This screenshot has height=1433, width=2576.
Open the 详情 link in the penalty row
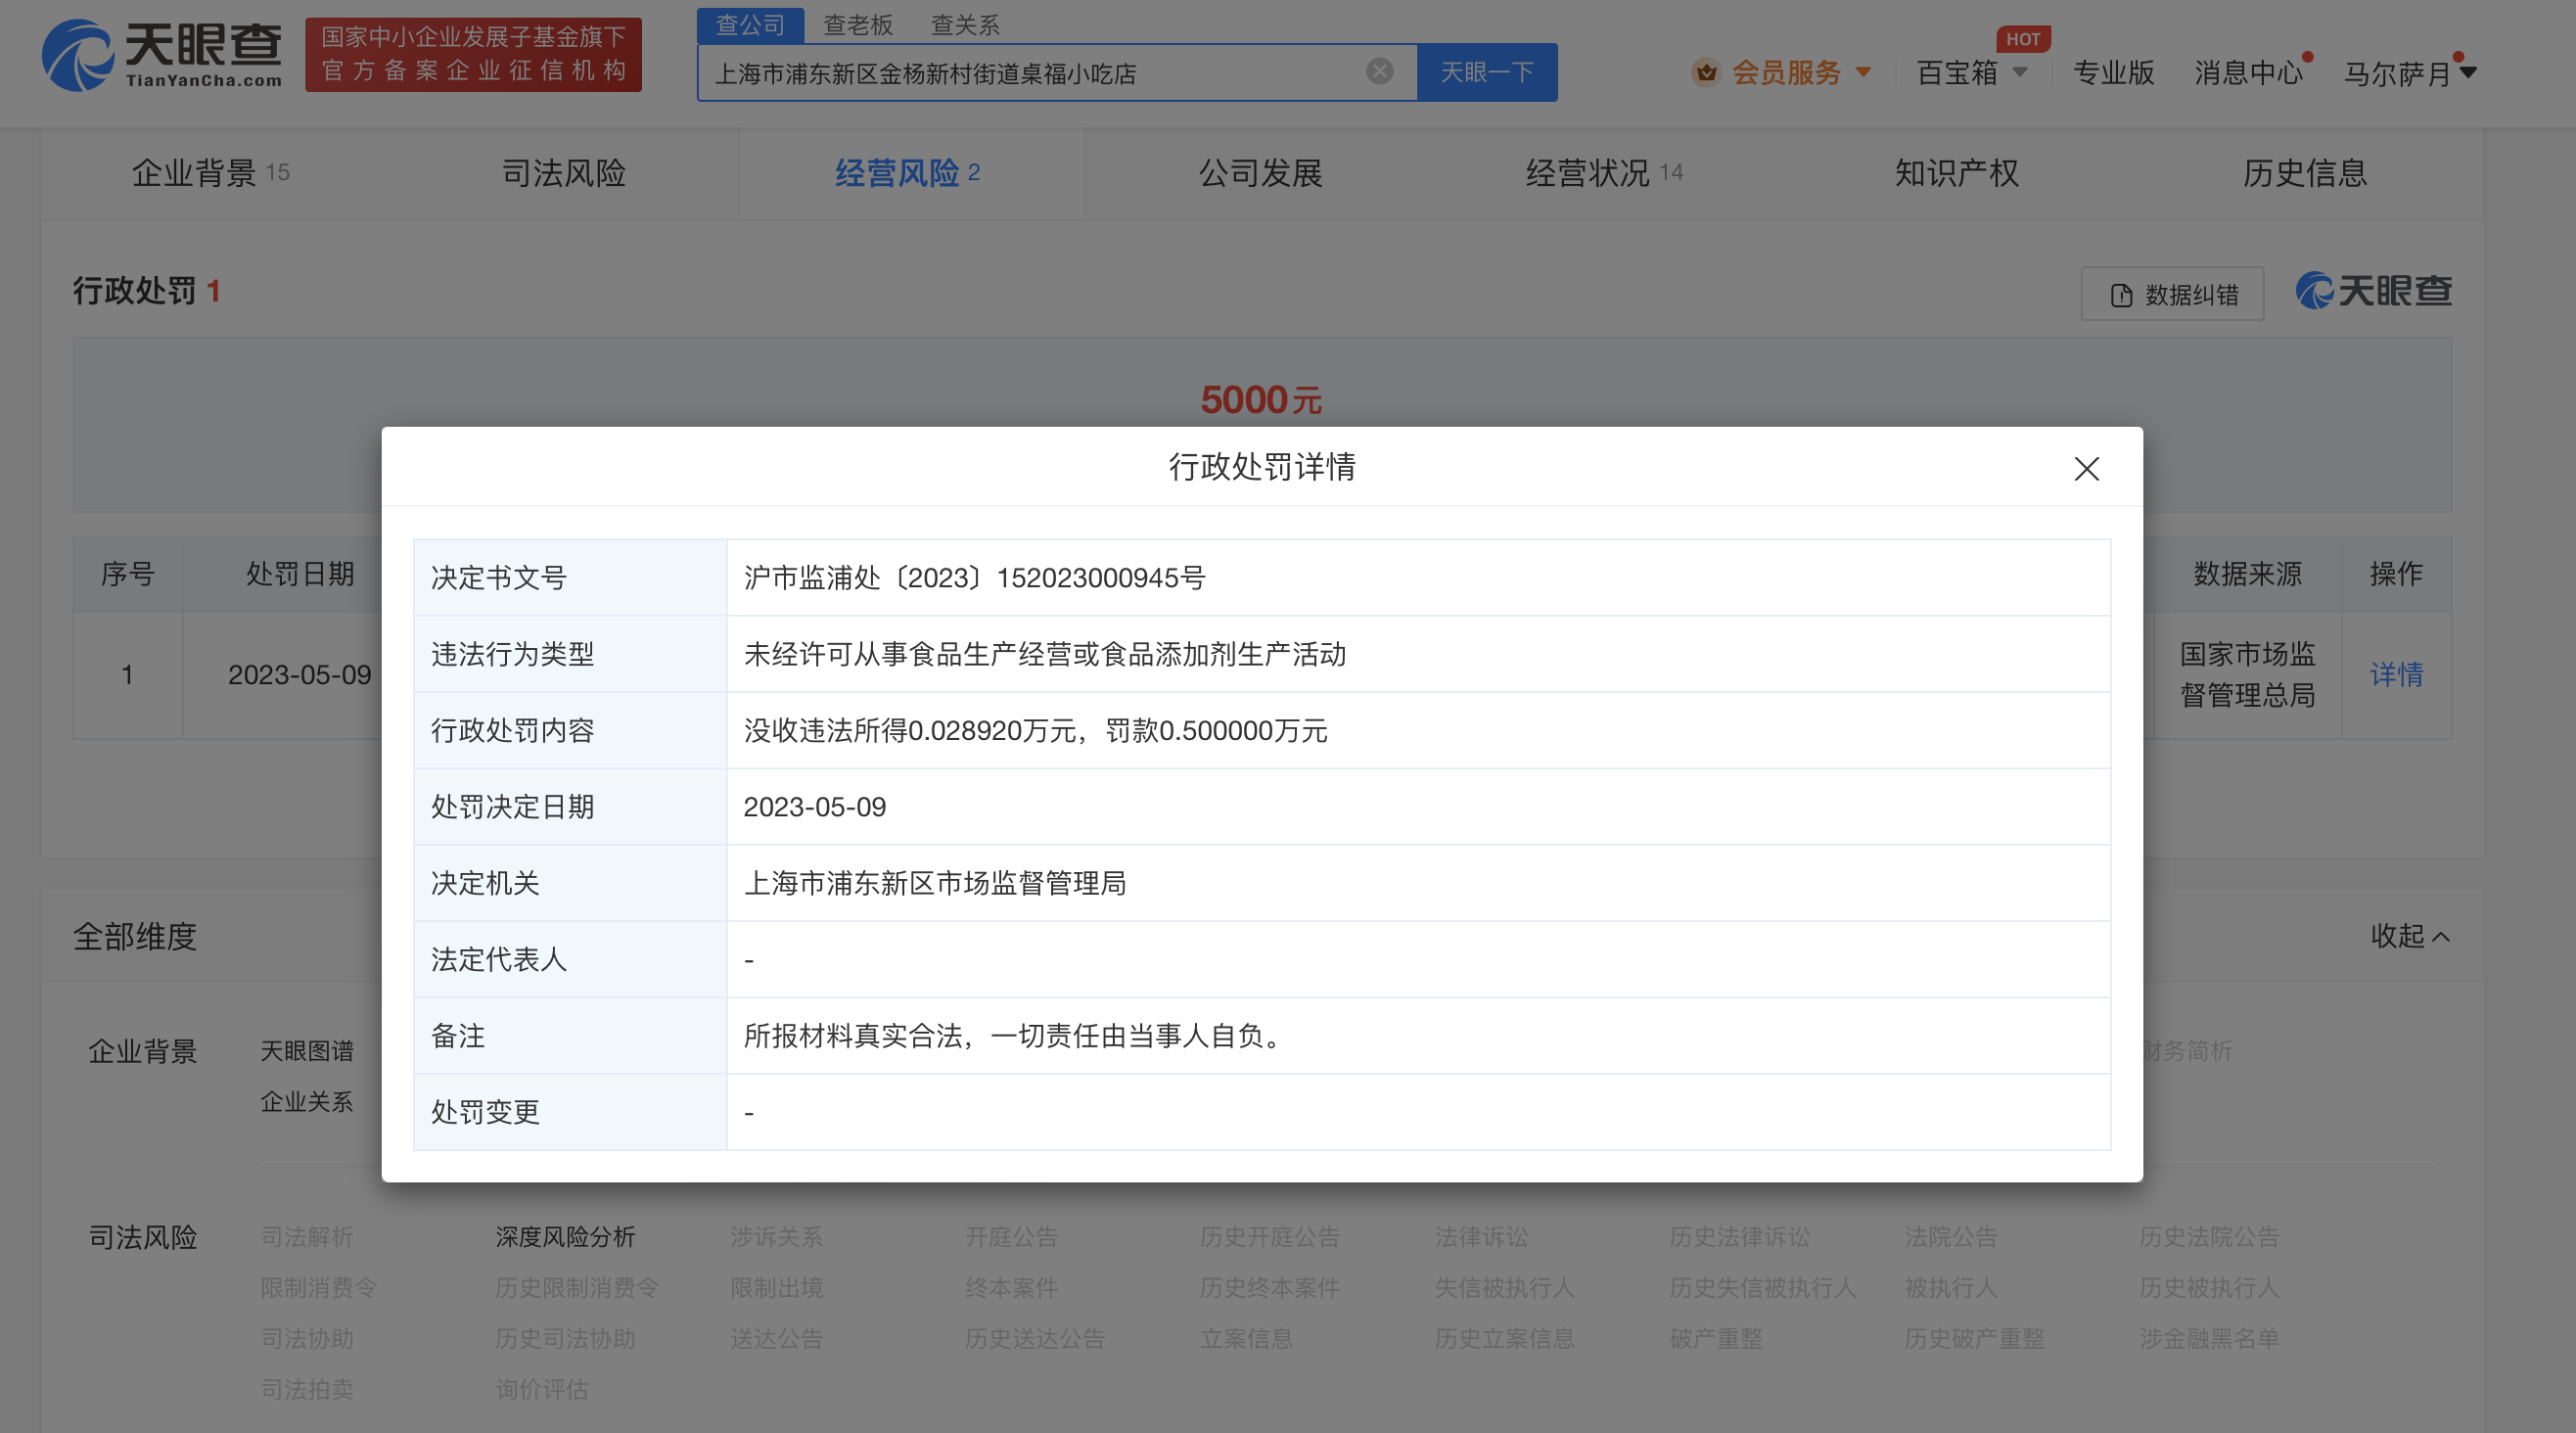coord(2398,675)
